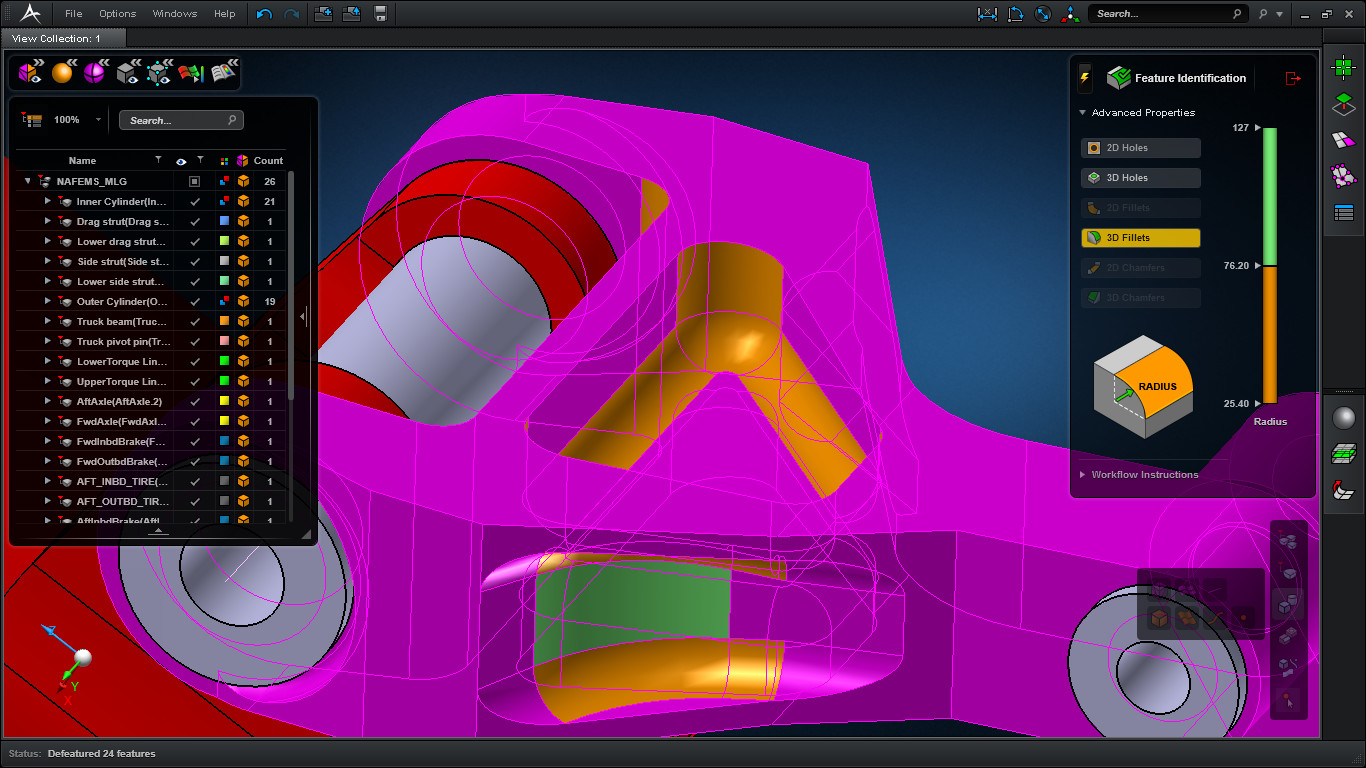
Task: Click the 3D Holes button
Action: 1141,178
